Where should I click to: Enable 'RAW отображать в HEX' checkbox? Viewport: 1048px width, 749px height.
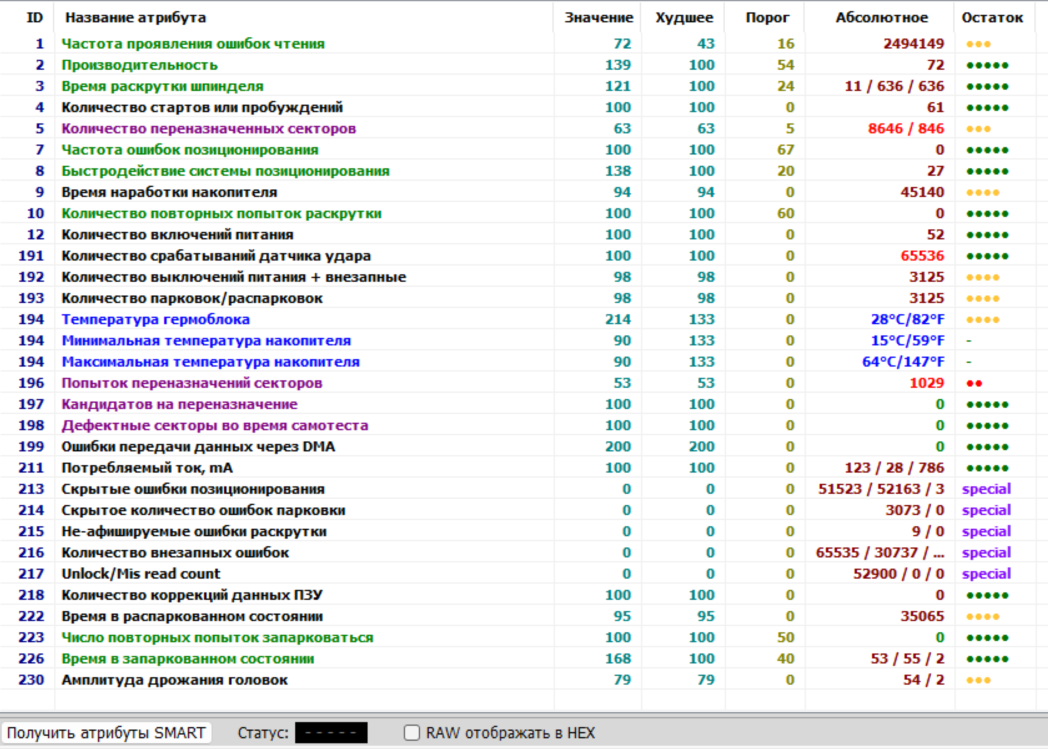click(411, 733)
